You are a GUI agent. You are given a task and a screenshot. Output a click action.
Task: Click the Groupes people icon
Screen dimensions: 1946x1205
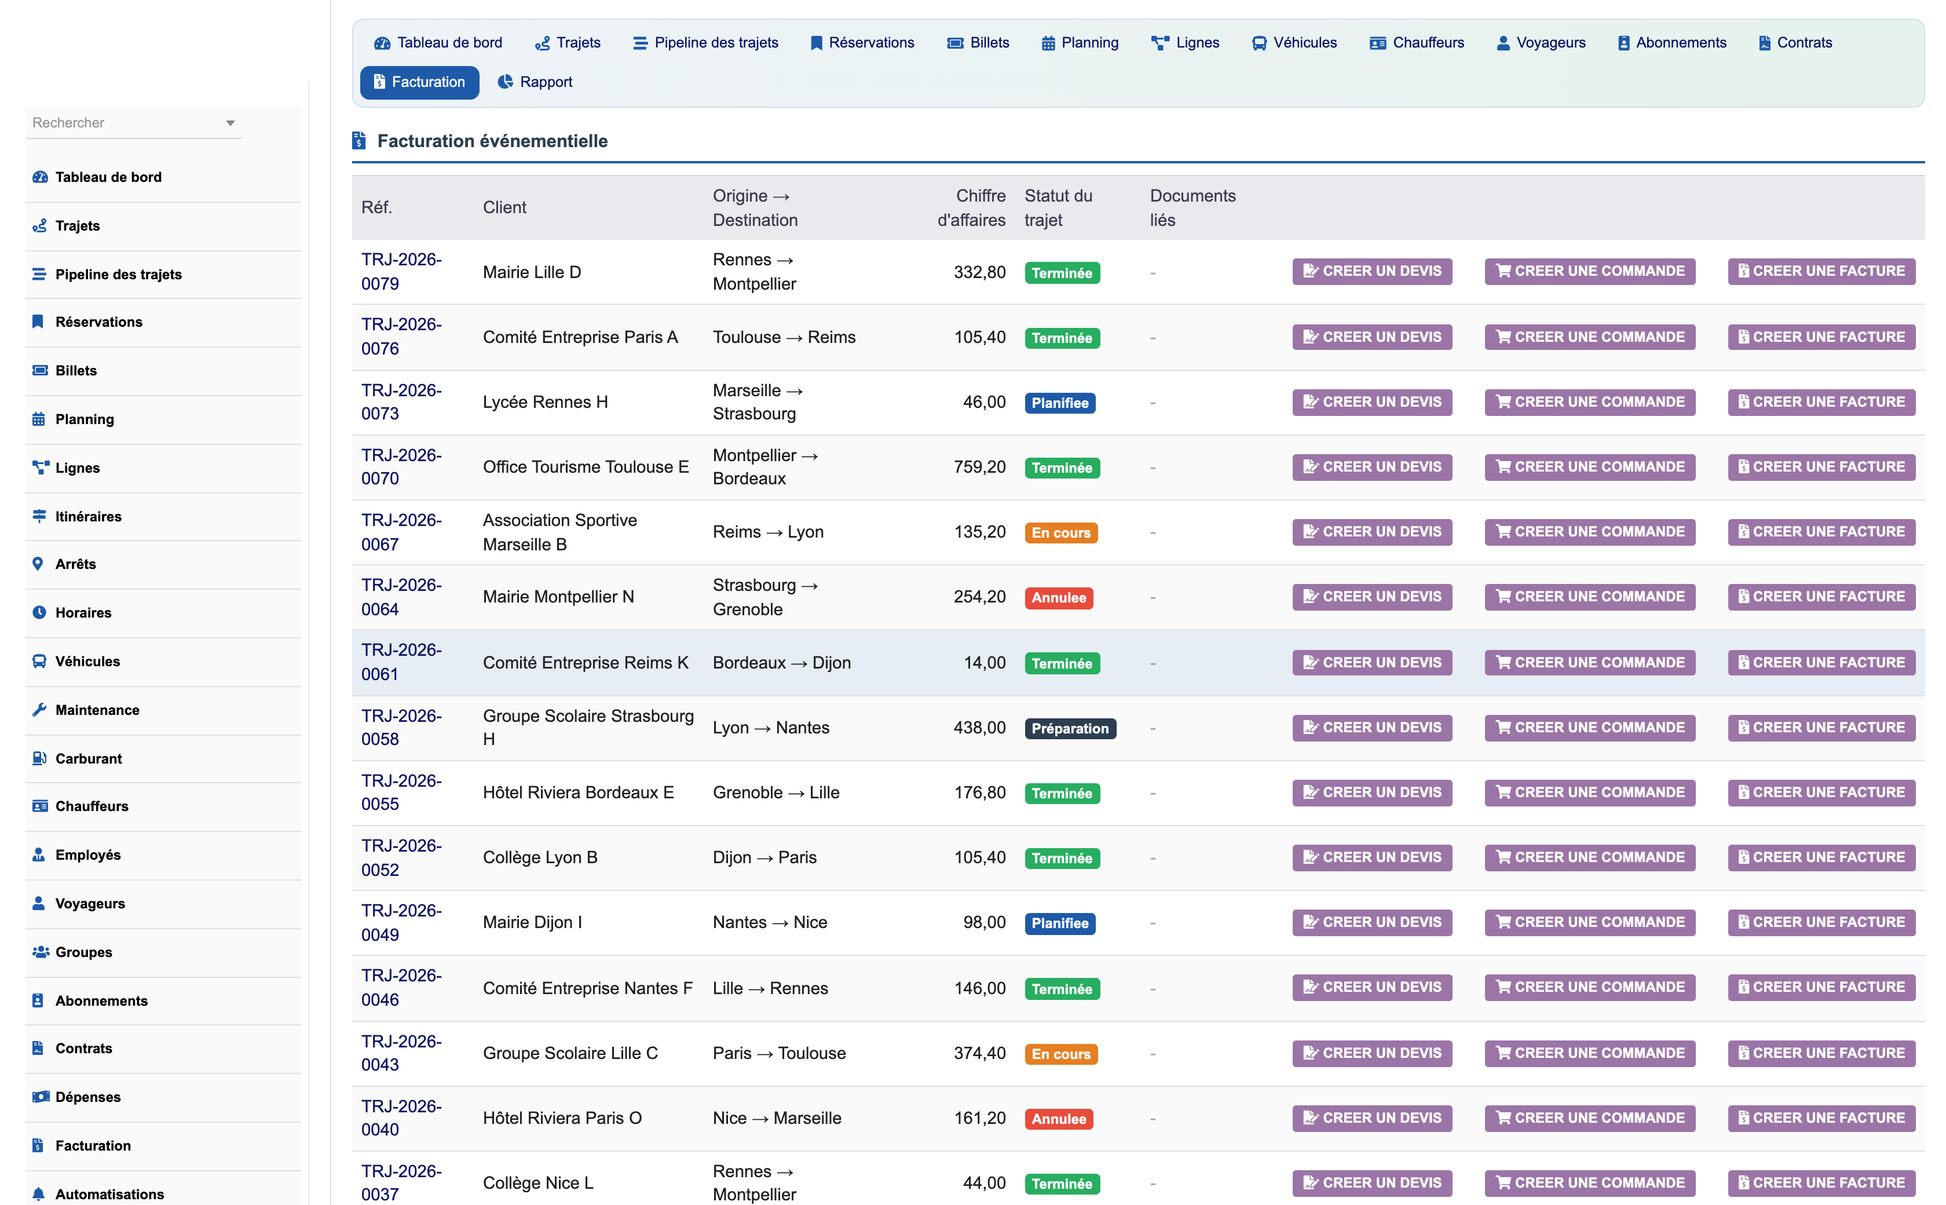pos(41,952)
